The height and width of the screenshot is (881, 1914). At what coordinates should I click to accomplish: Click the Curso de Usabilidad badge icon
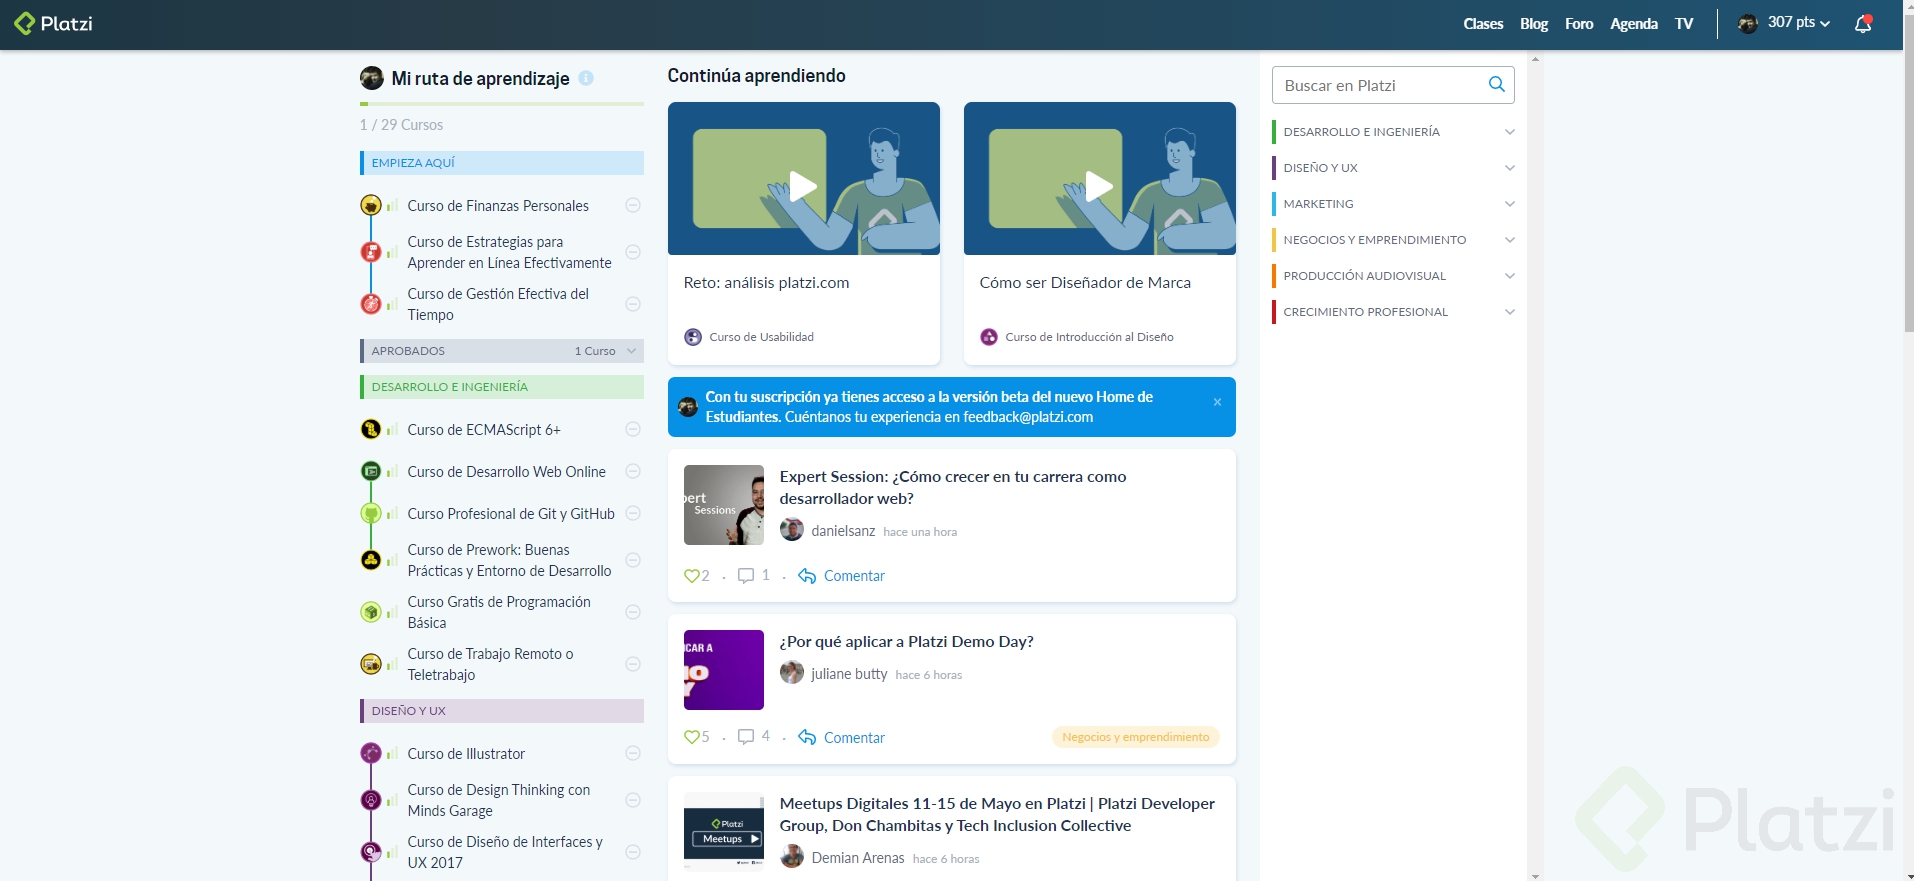tap(693, 337)
